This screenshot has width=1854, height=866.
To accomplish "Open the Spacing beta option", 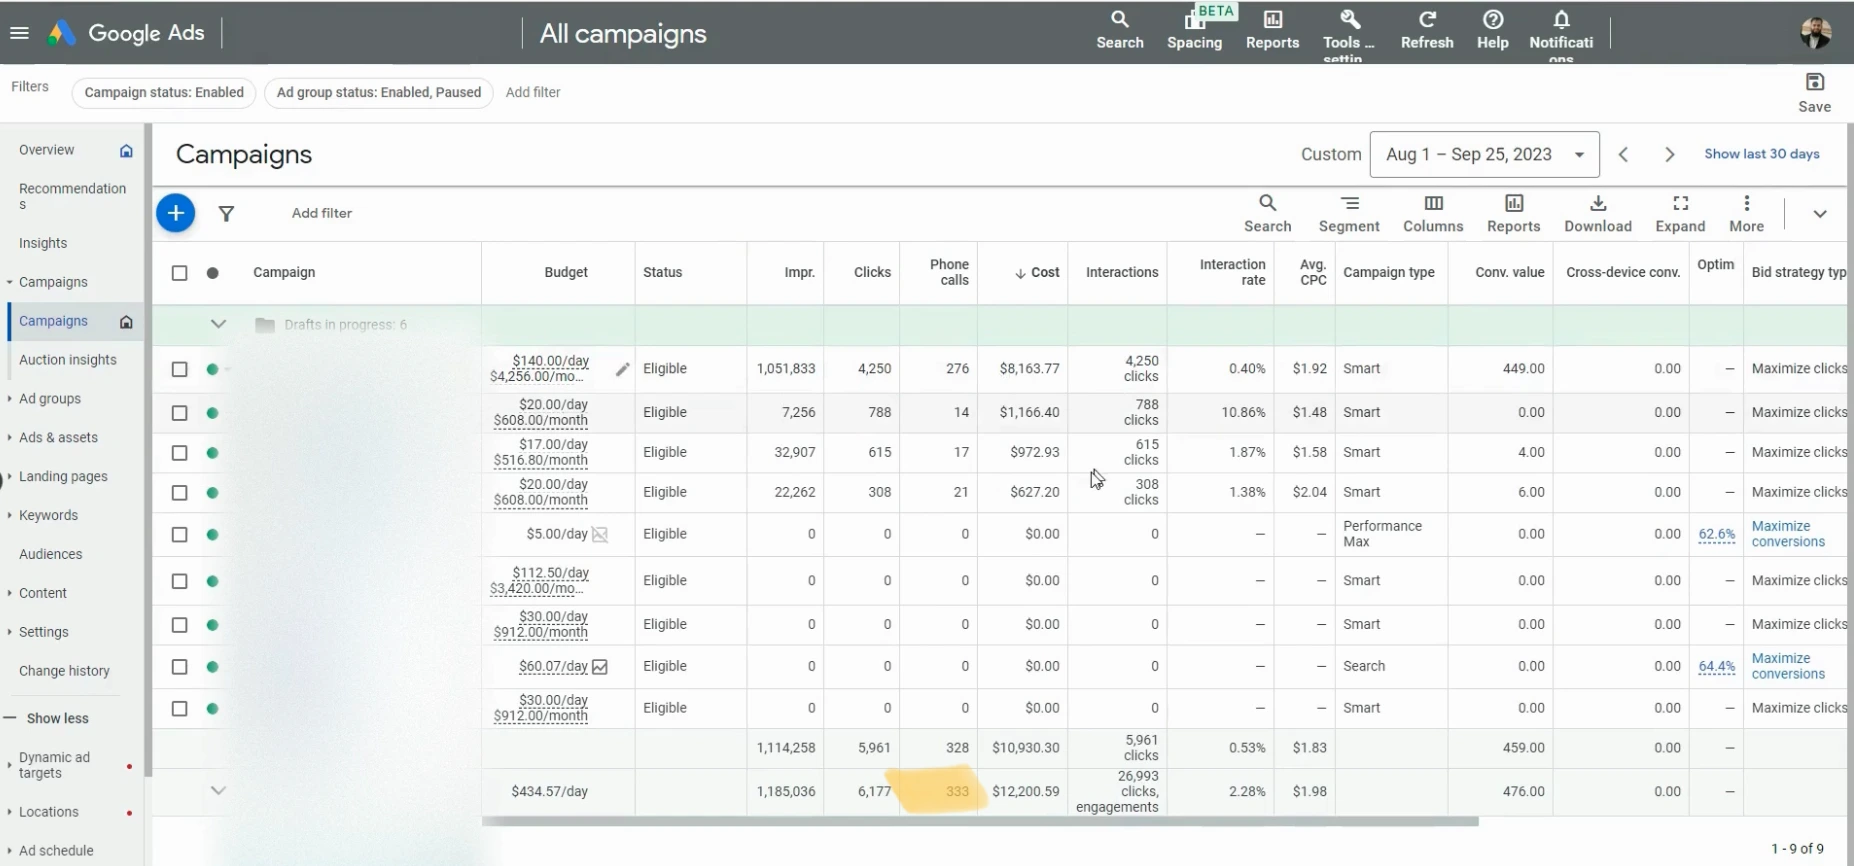I will (1194, 31).
